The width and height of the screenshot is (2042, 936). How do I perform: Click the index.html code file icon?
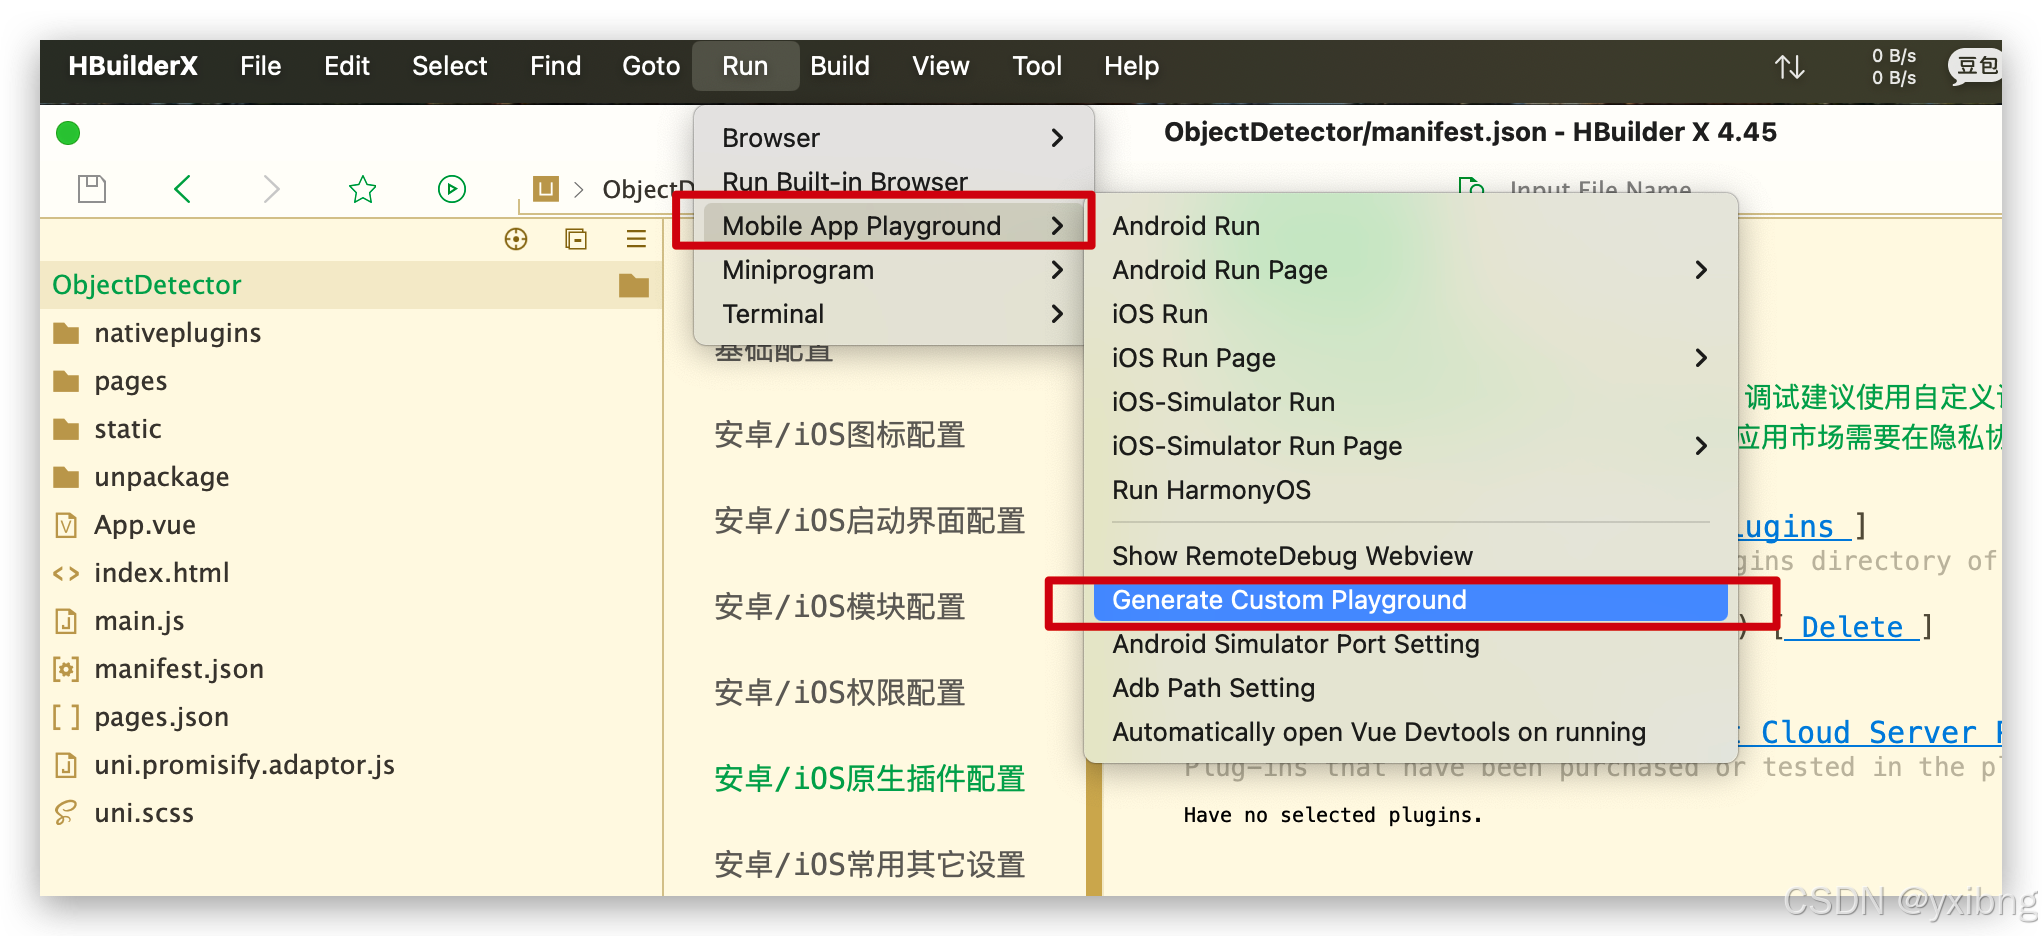point(66,573)
